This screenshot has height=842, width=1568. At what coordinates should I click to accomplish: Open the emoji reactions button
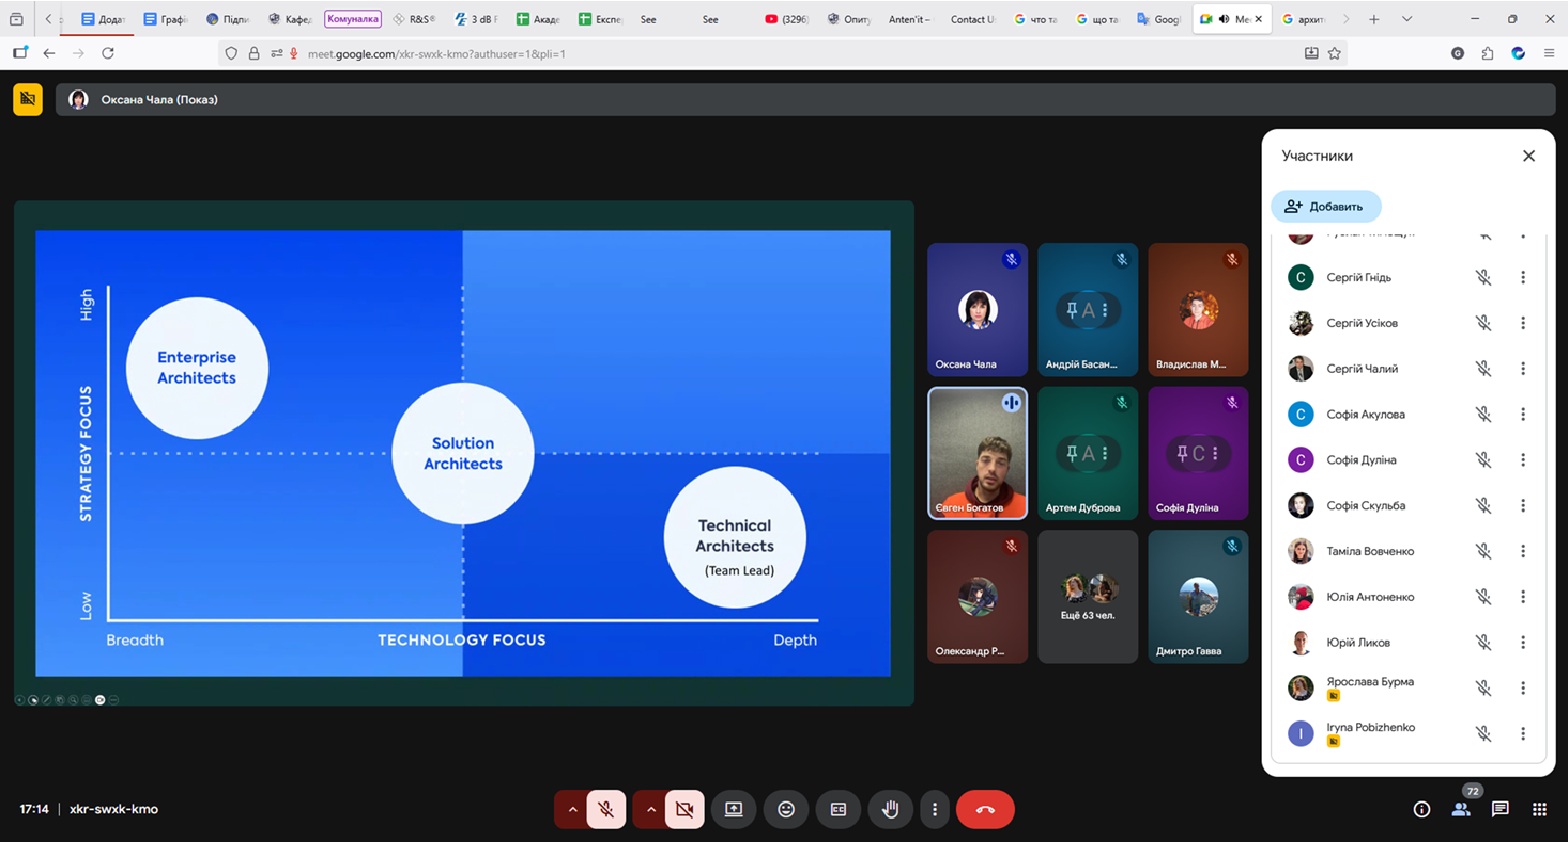tap(786, 809)
